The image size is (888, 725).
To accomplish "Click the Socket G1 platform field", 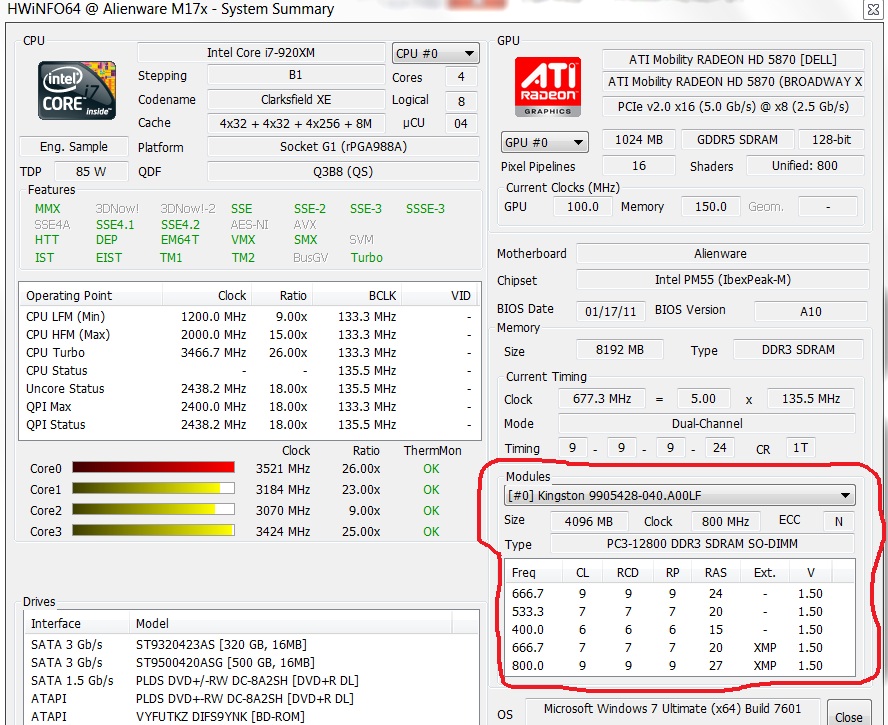I will point(343,147).
